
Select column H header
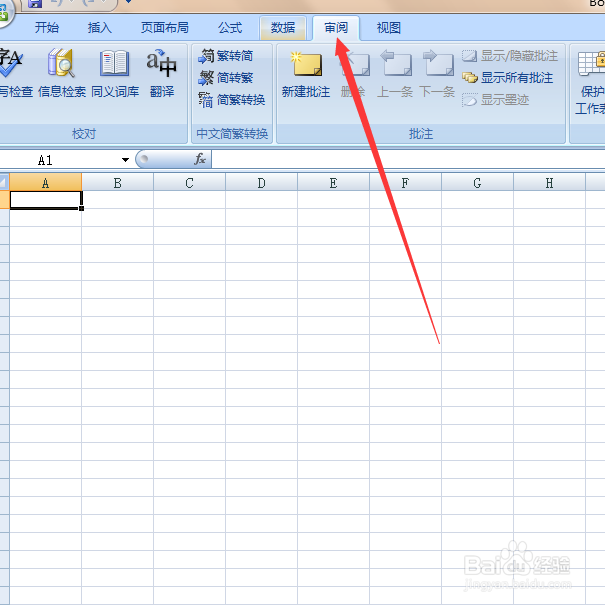(x=549, y=183)
